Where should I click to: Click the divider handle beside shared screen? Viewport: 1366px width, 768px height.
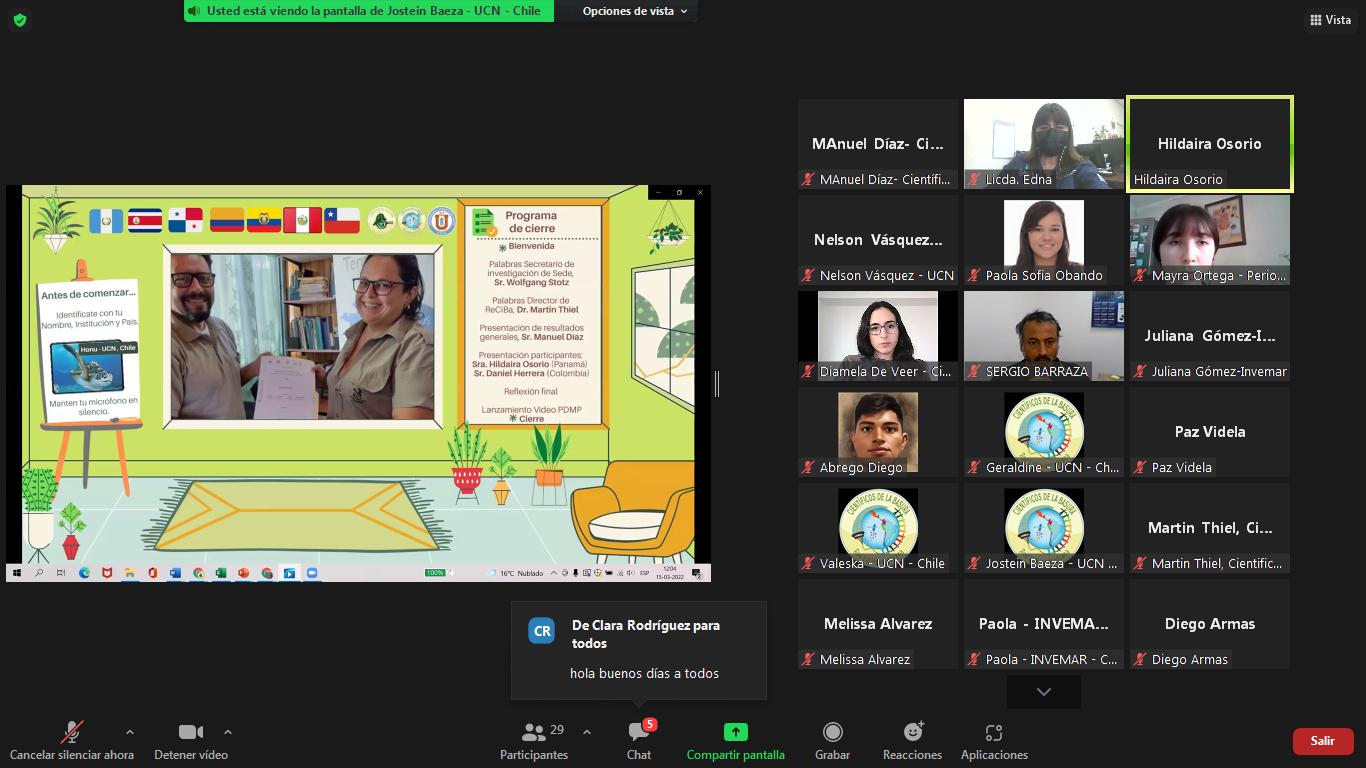[x=716, y=383]
